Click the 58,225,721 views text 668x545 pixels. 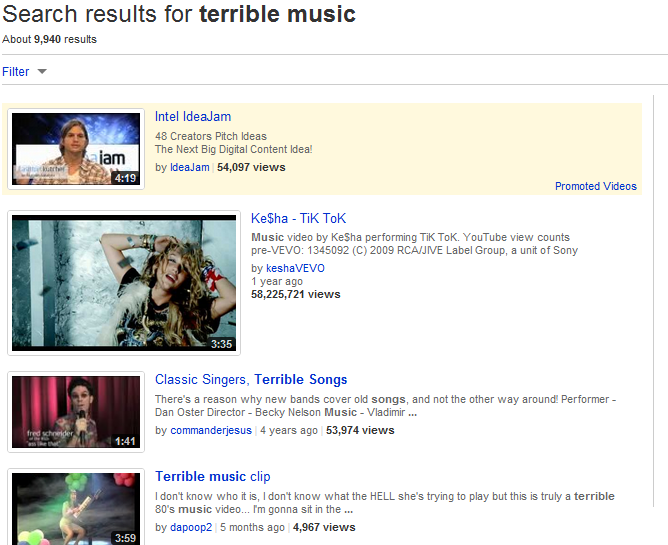(x=296, y=294)
